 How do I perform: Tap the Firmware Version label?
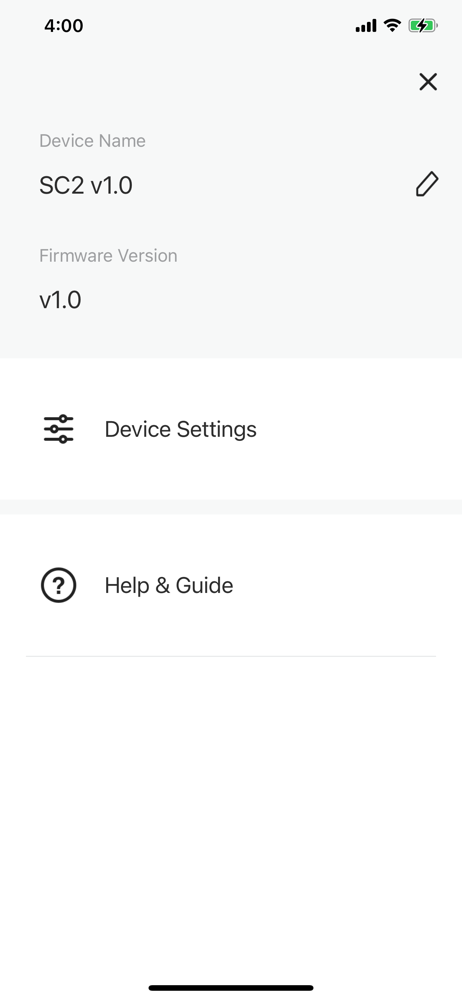tap(108, 256)
